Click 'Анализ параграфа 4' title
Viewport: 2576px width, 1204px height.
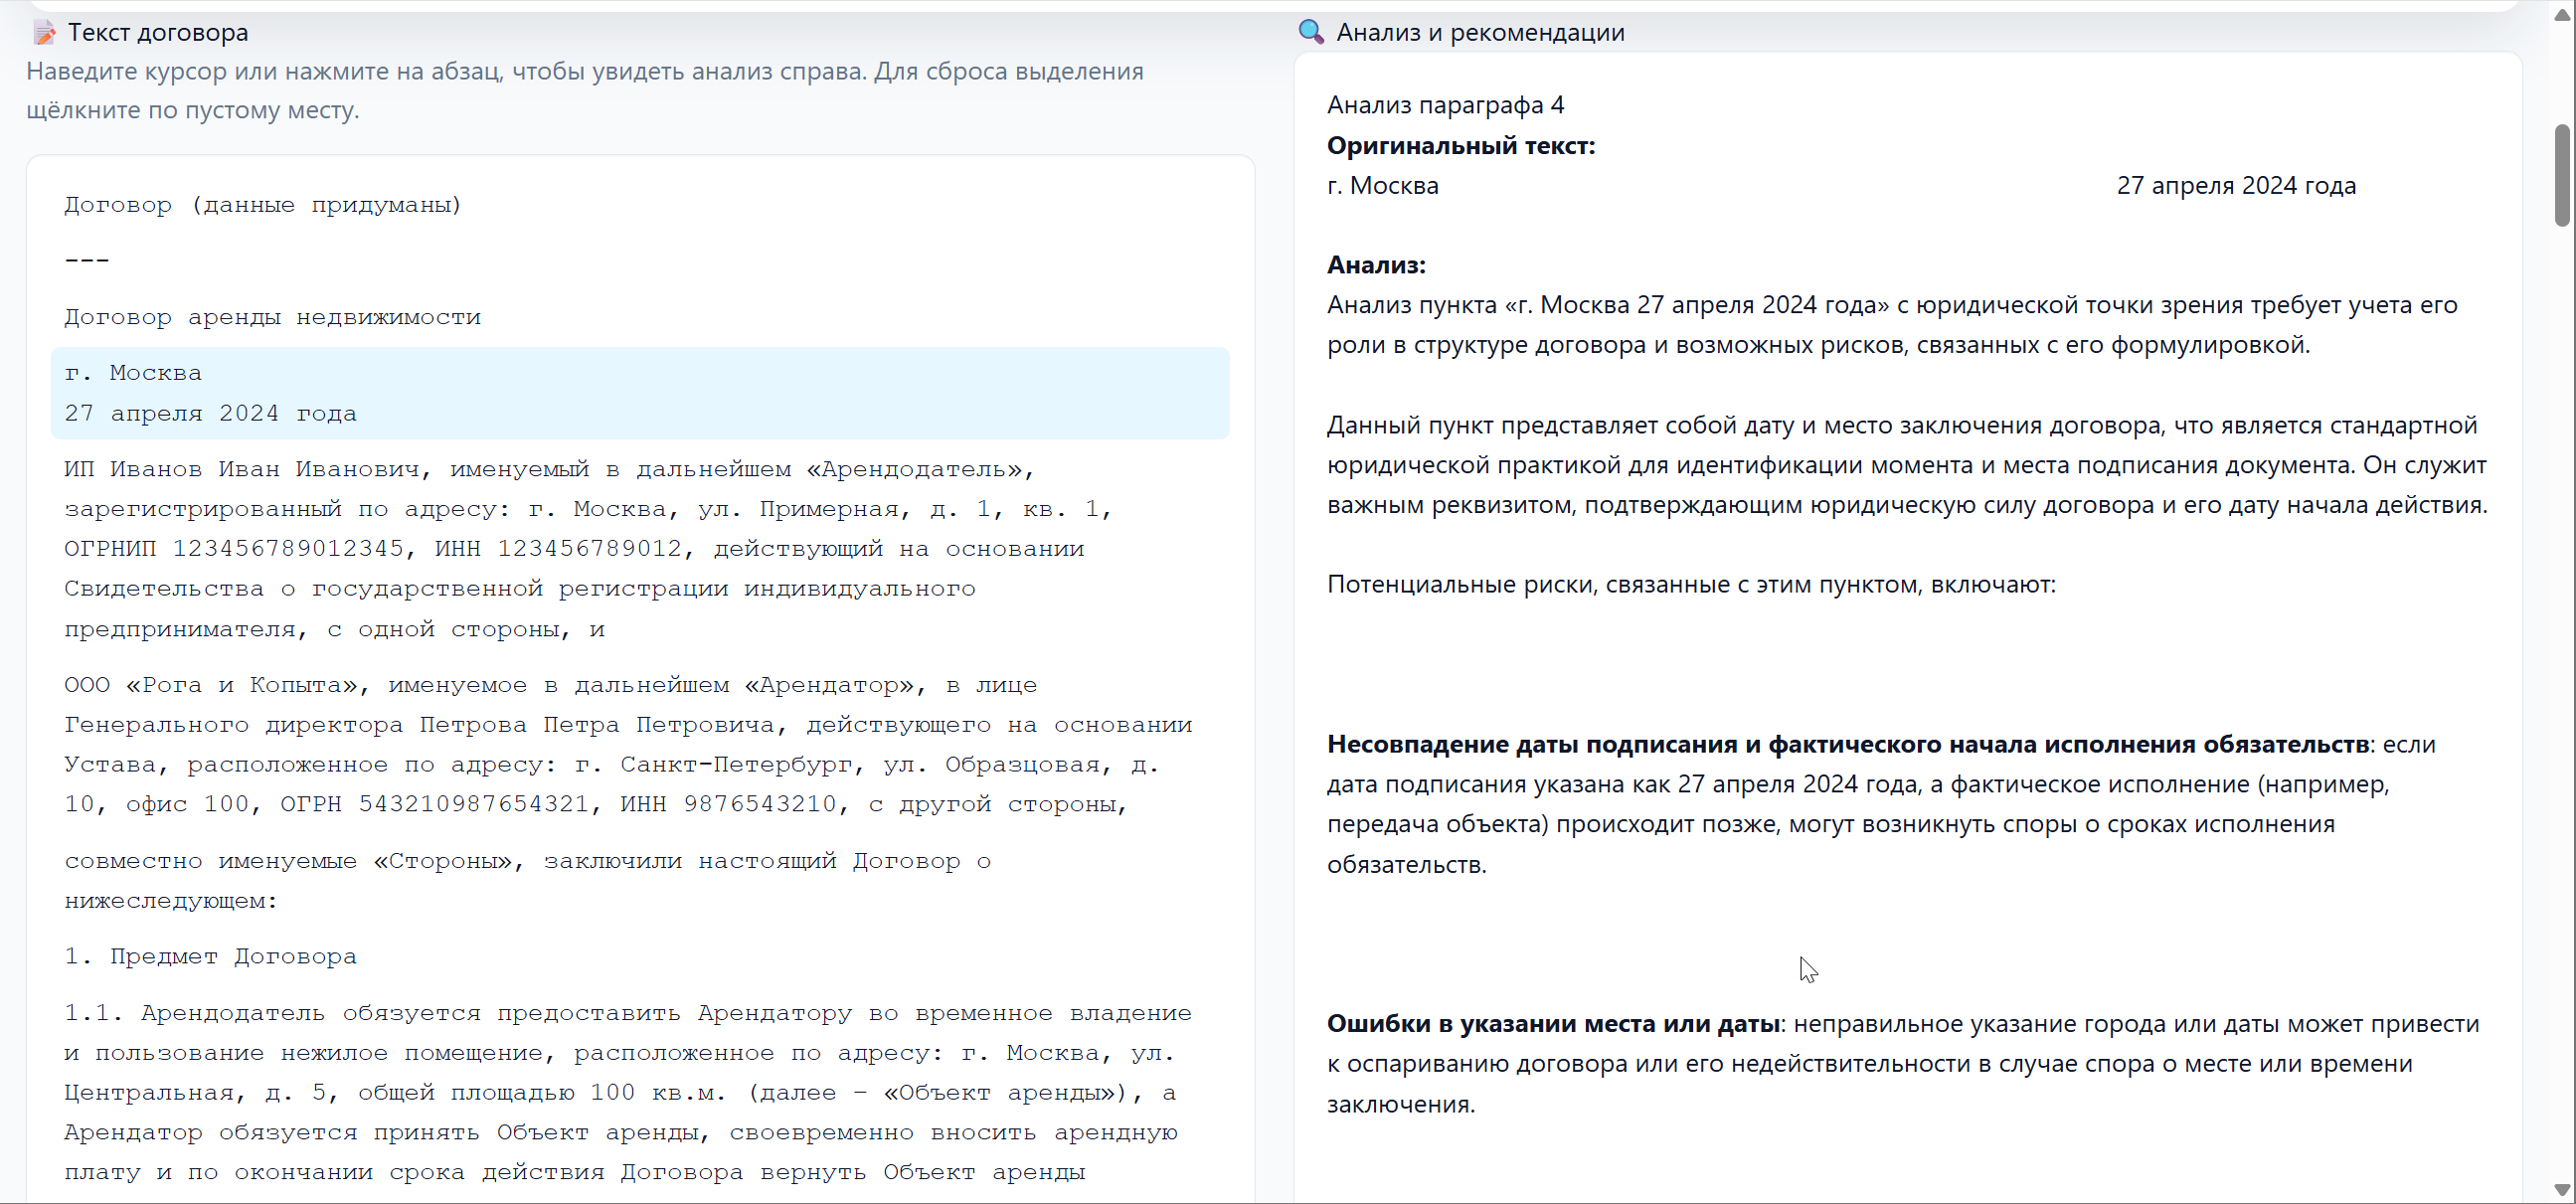tap(1445, 105)
